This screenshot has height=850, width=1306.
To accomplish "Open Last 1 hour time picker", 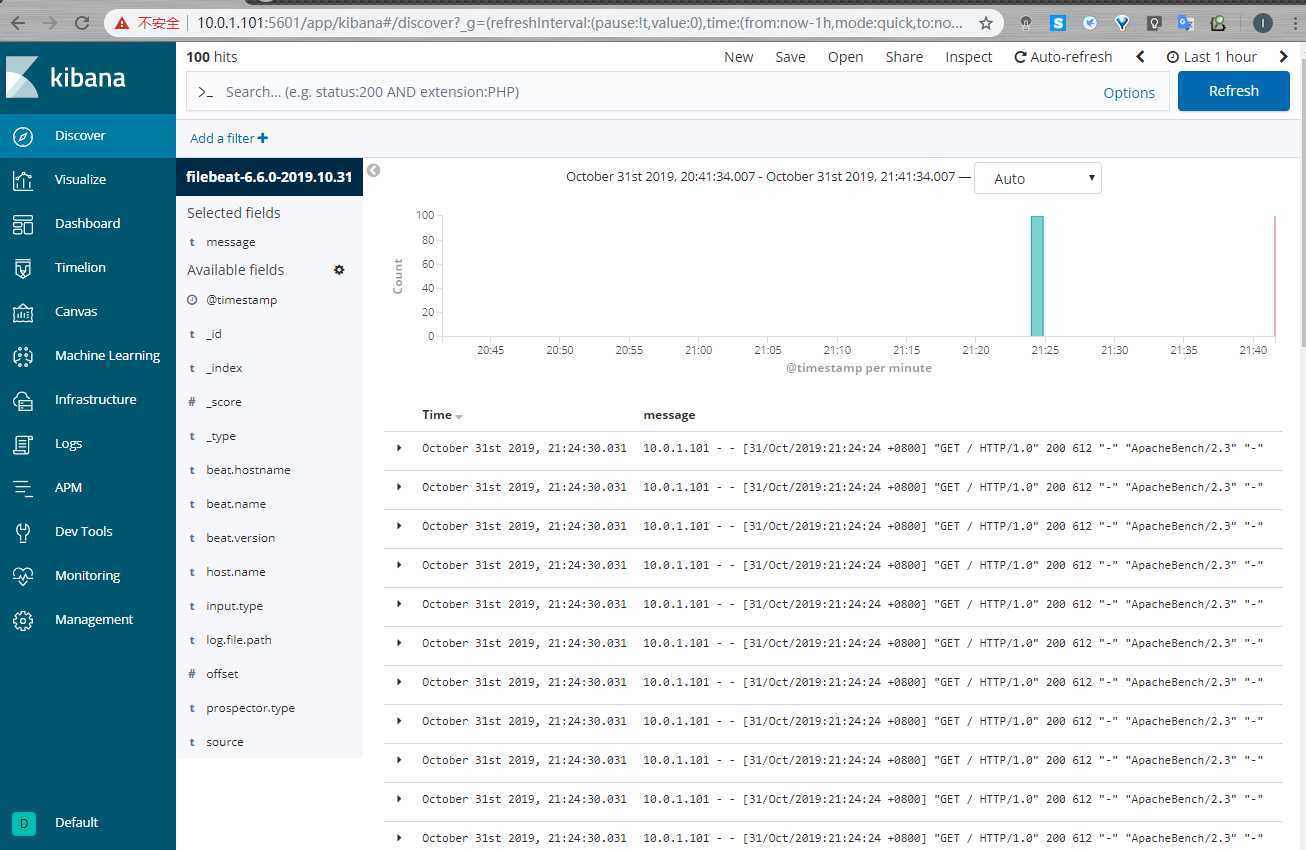I will (1211, 57).
